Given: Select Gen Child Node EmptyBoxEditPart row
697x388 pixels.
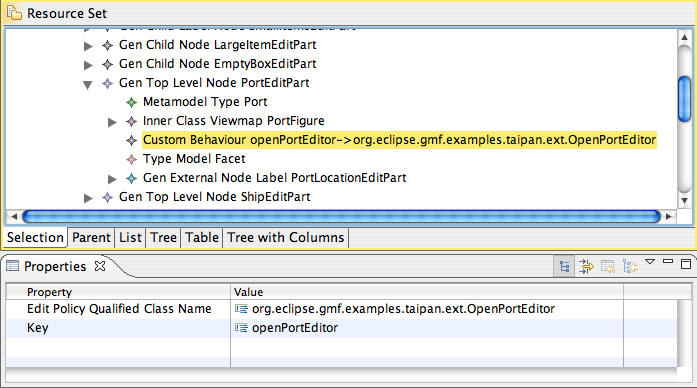Looking at the screenshot, I should click(218, 64).
